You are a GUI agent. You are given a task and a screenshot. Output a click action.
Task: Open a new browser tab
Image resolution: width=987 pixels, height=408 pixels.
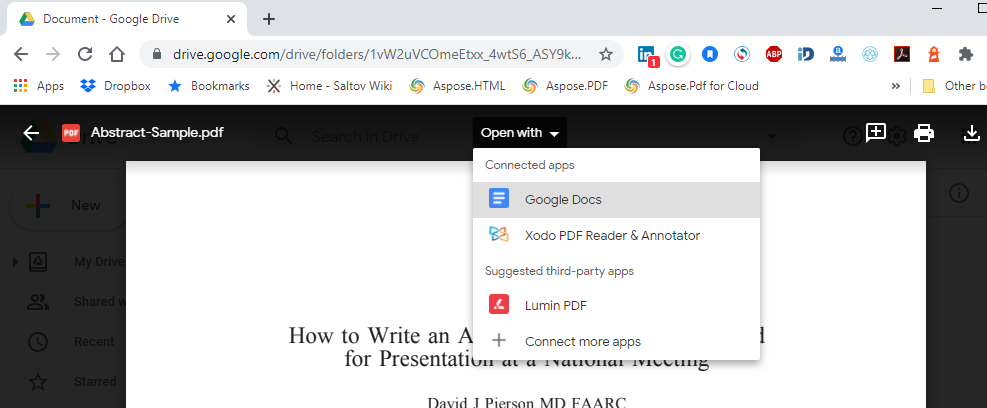click(x=269, y=19)
